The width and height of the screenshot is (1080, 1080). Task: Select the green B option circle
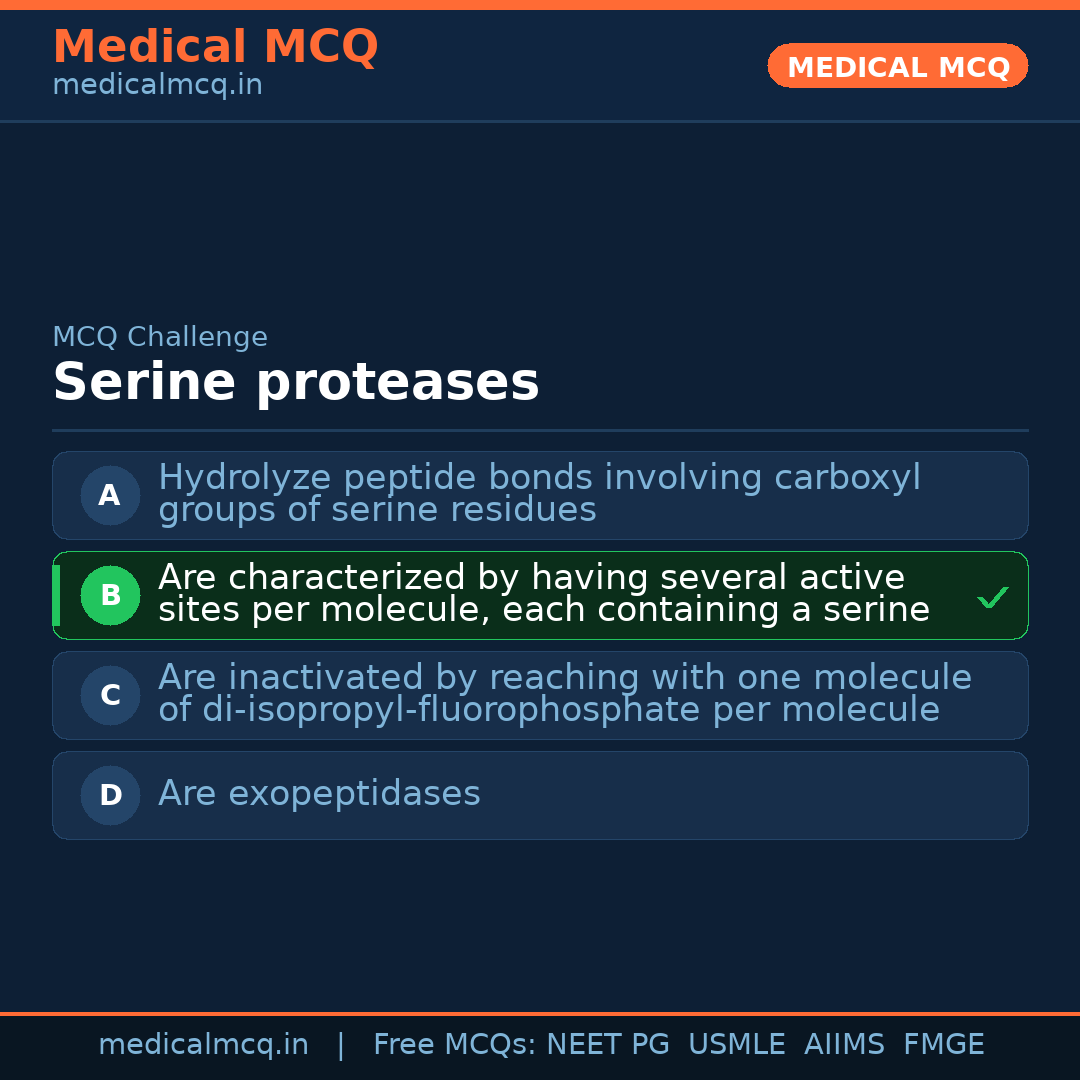[110, 595]
